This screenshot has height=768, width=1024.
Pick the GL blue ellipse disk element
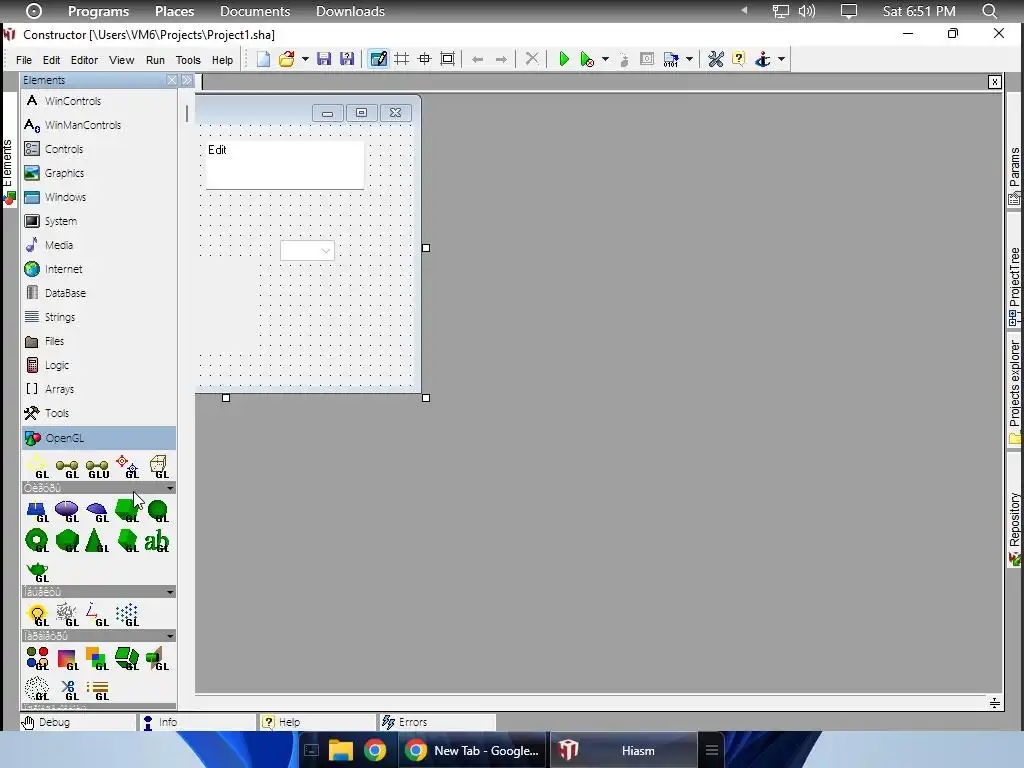click(x=67, y=511)
